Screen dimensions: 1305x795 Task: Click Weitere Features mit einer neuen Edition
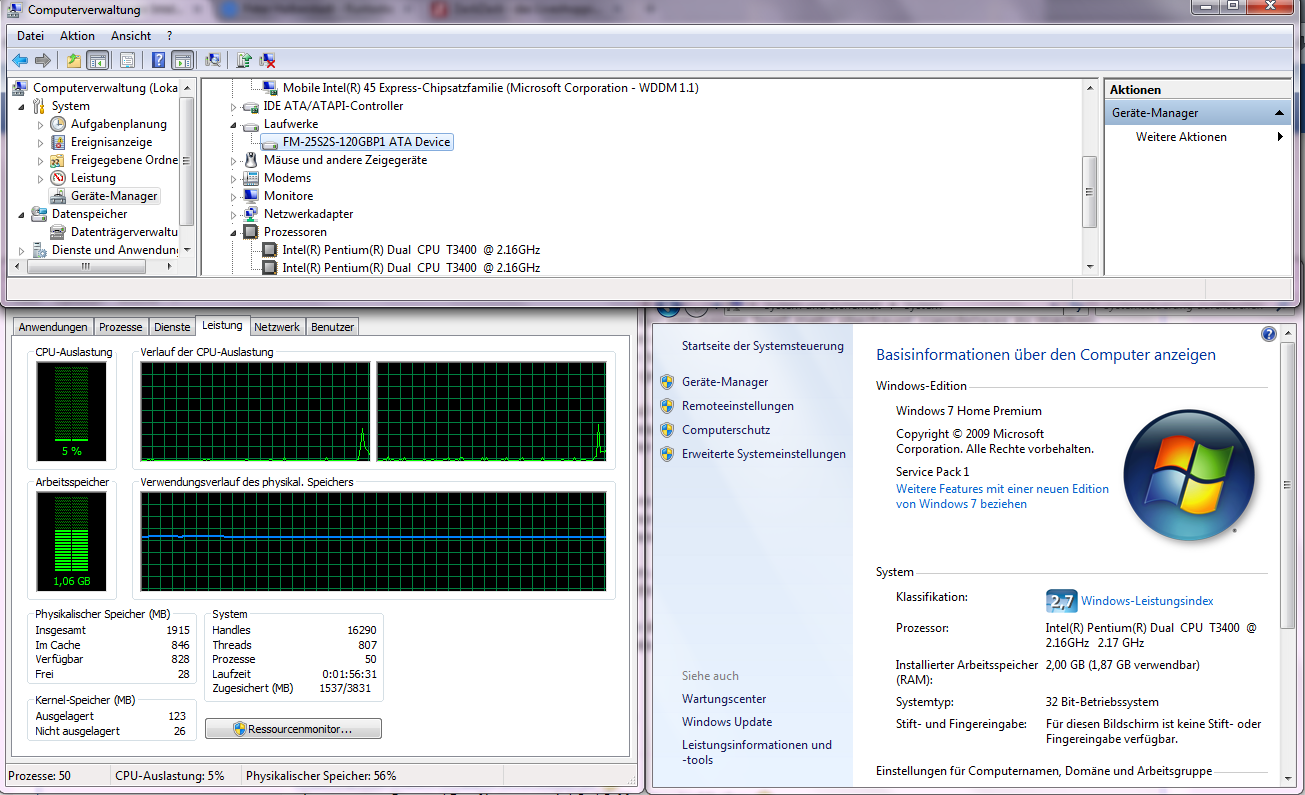point(1002,496)
